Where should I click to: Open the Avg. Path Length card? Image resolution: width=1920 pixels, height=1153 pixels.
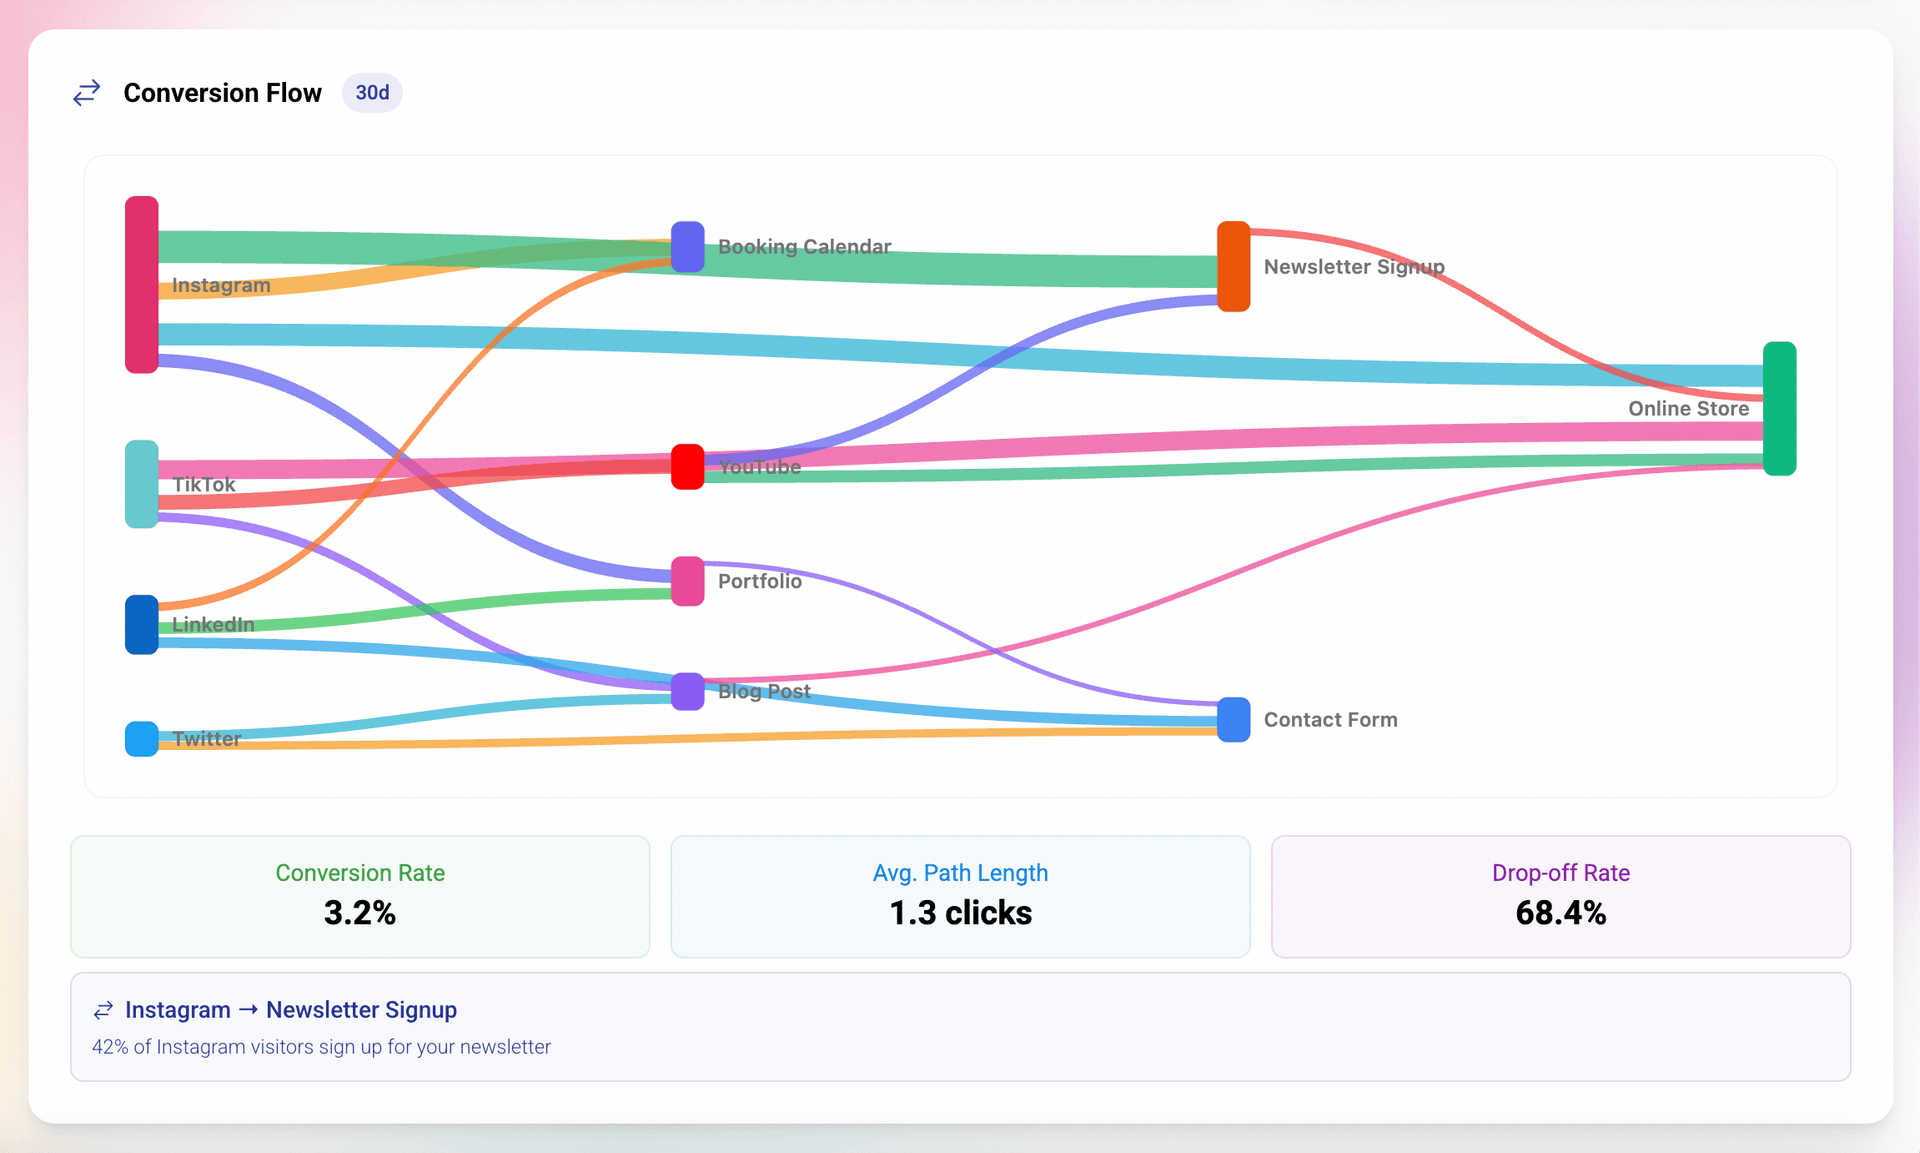point(960,896)
